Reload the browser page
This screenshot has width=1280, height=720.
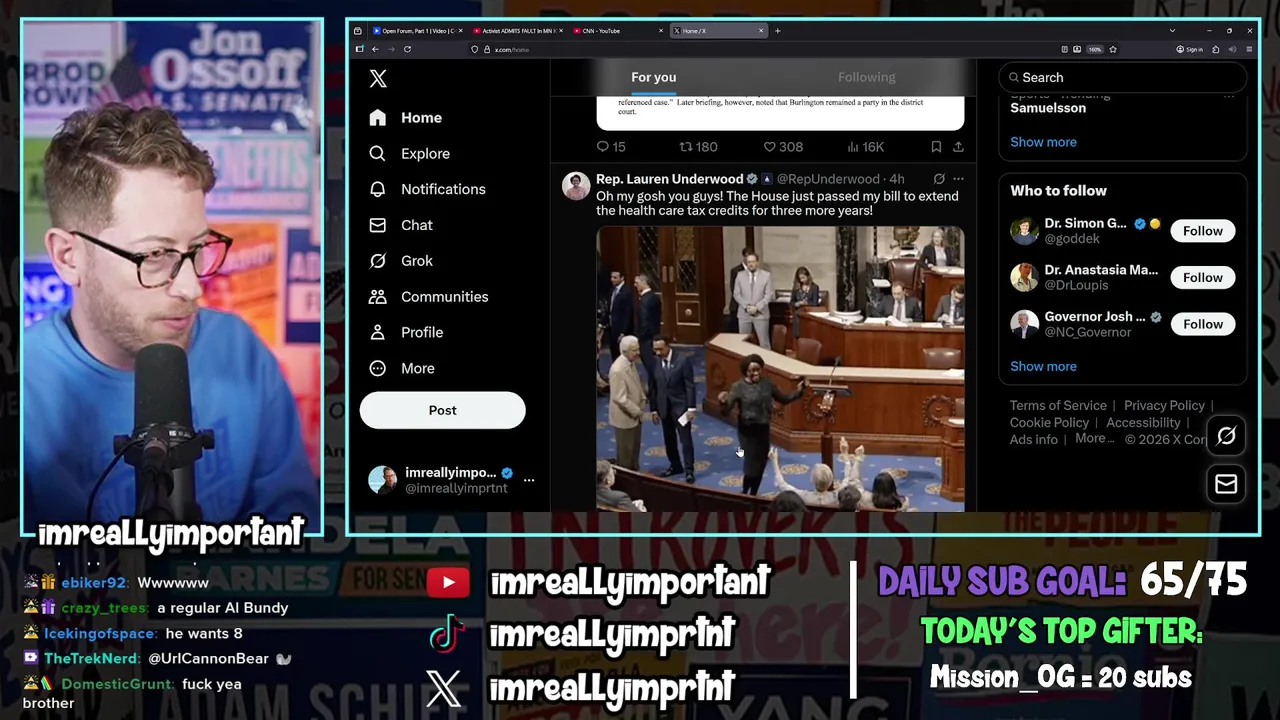click(x=407, y=49)
